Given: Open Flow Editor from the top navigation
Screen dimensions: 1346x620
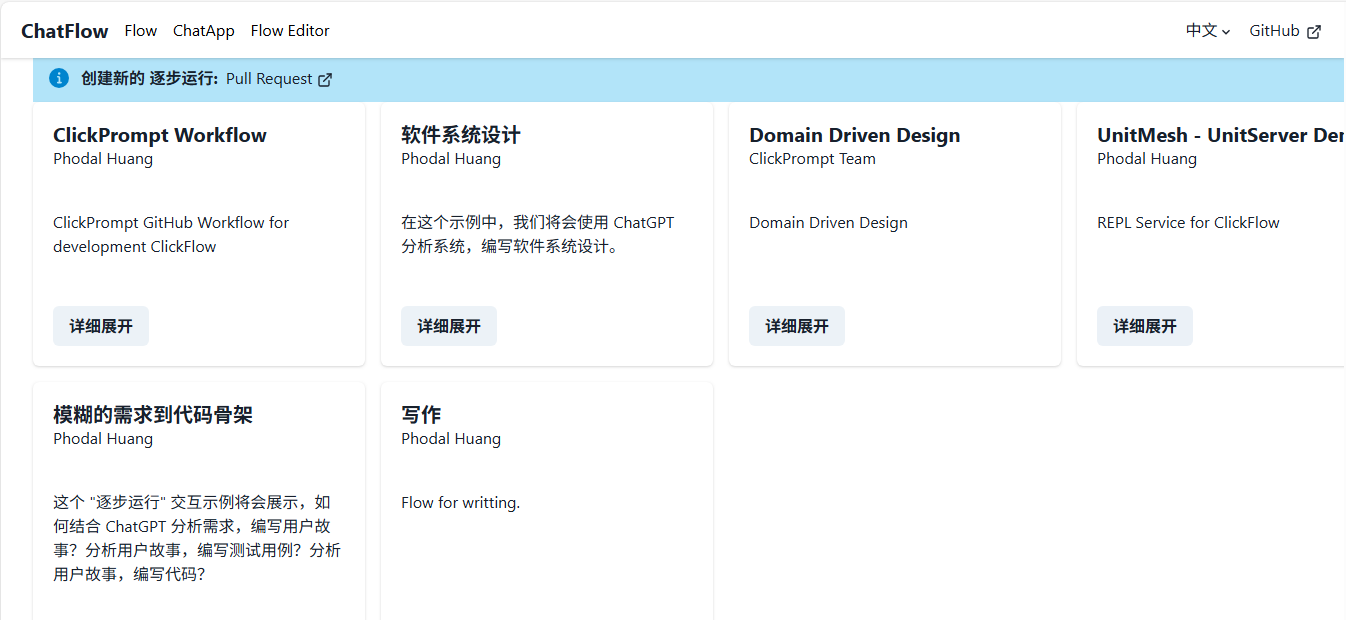Looking at the screenshot, I should [290, 31].
